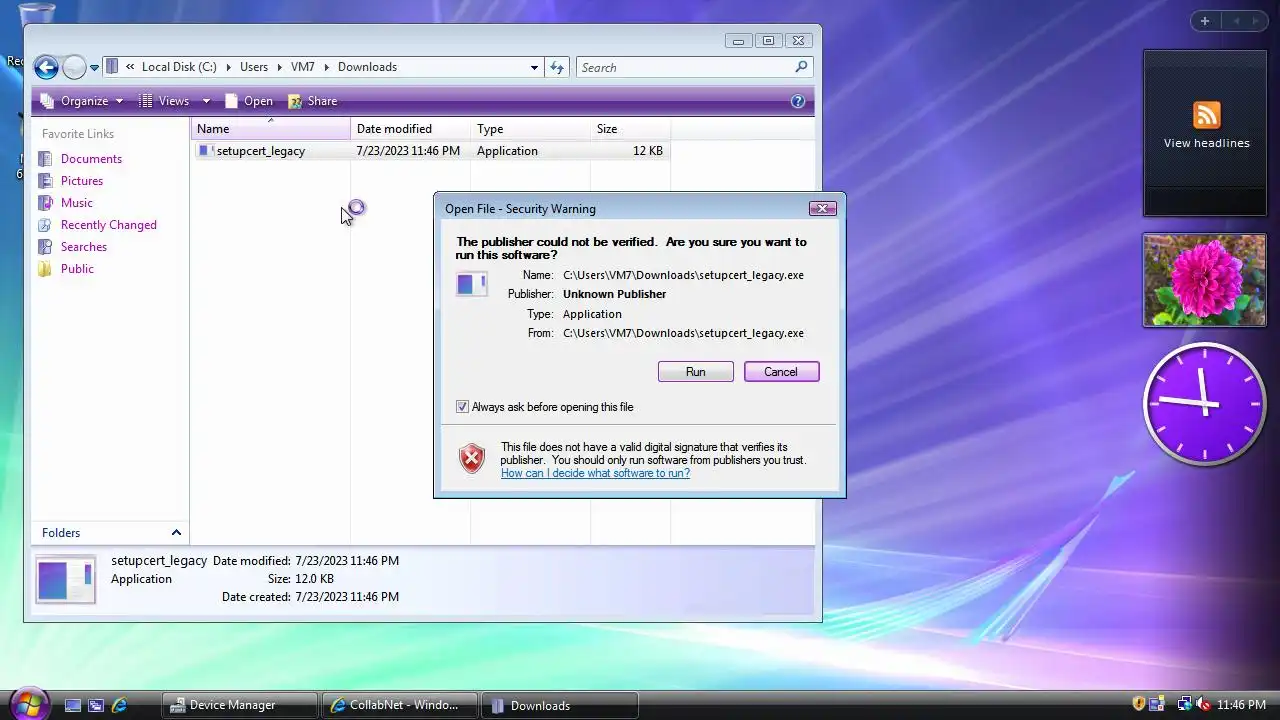Click the Search input box
Image resolution: width=1280 pixels, height=720 pixels.
point(685,67)
